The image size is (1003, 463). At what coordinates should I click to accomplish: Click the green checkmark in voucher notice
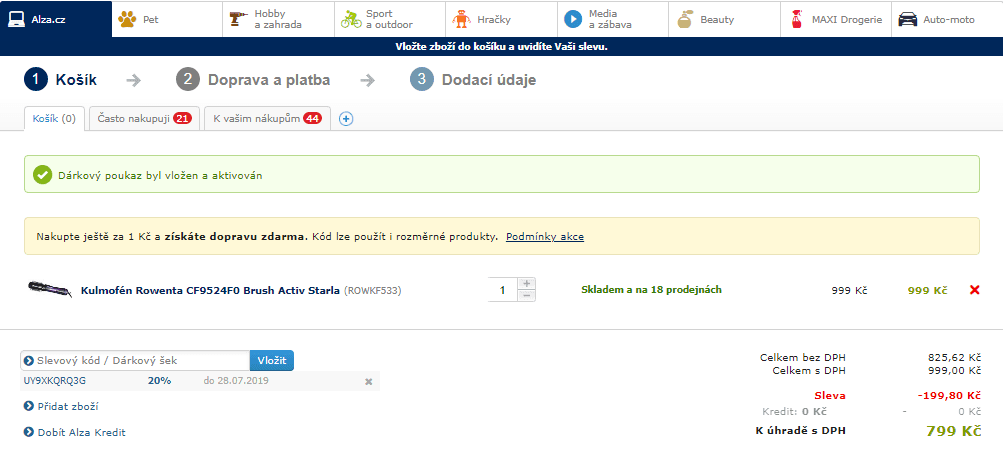pyautogui.click(x=42, y=174)
